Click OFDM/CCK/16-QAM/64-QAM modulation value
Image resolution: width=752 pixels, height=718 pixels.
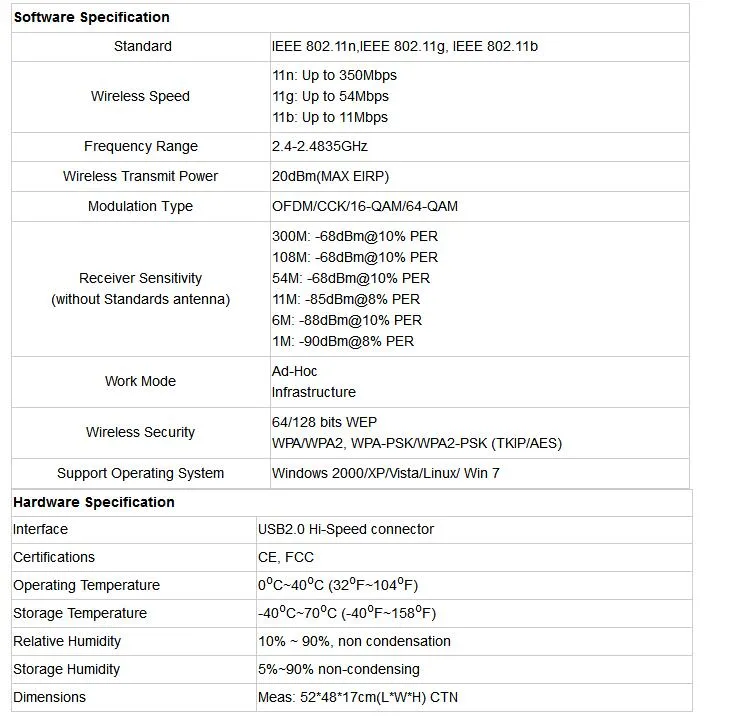tap(365, 206)
